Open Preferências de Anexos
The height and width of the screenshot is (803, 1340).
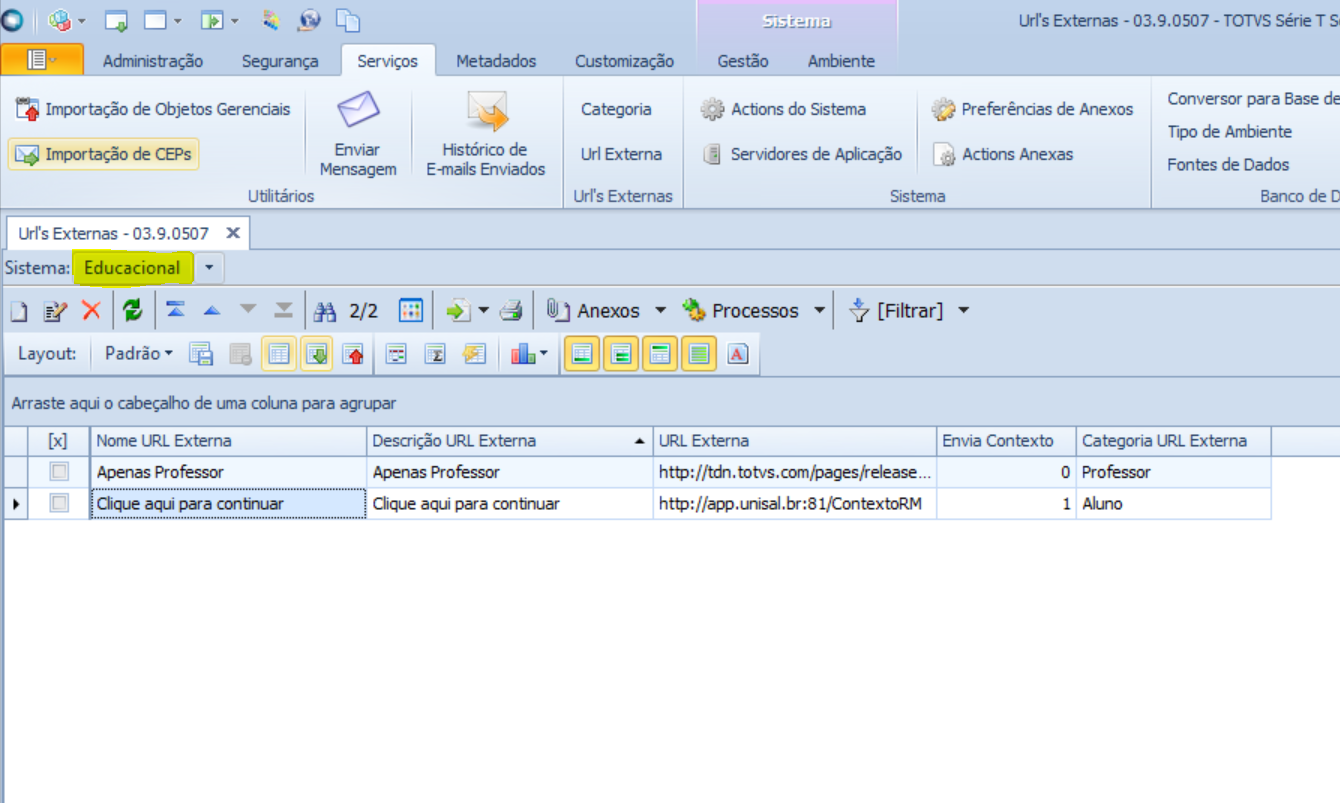pos(1033,109)
